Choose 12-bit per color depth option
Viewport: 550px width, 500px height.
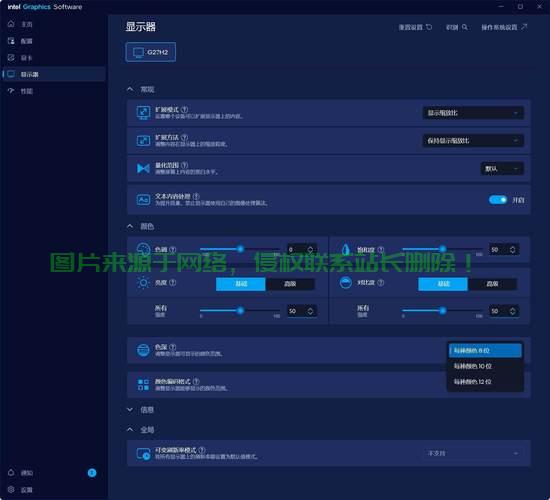[x=485, y=381]
